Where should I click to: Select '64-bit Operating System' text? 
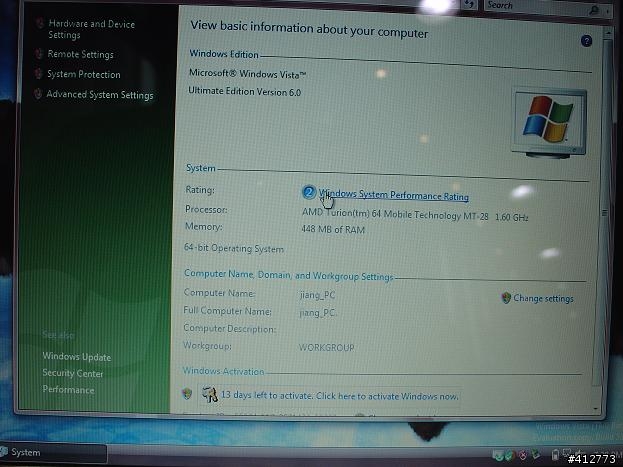click(x=234, y=249)
